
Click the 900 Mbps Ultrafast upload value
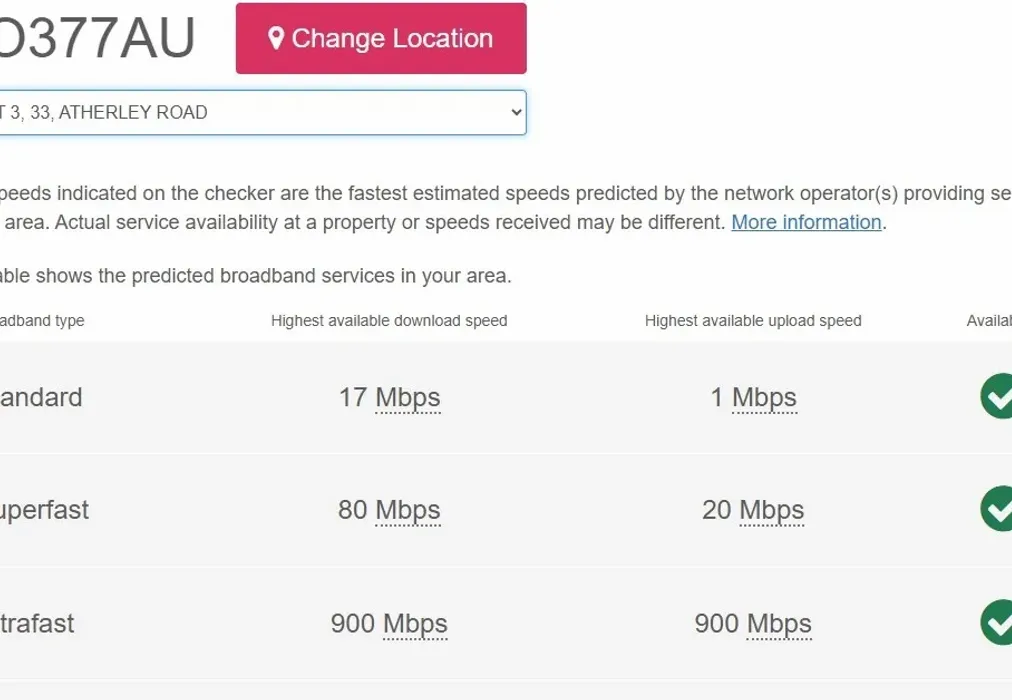tap(753, 624)
